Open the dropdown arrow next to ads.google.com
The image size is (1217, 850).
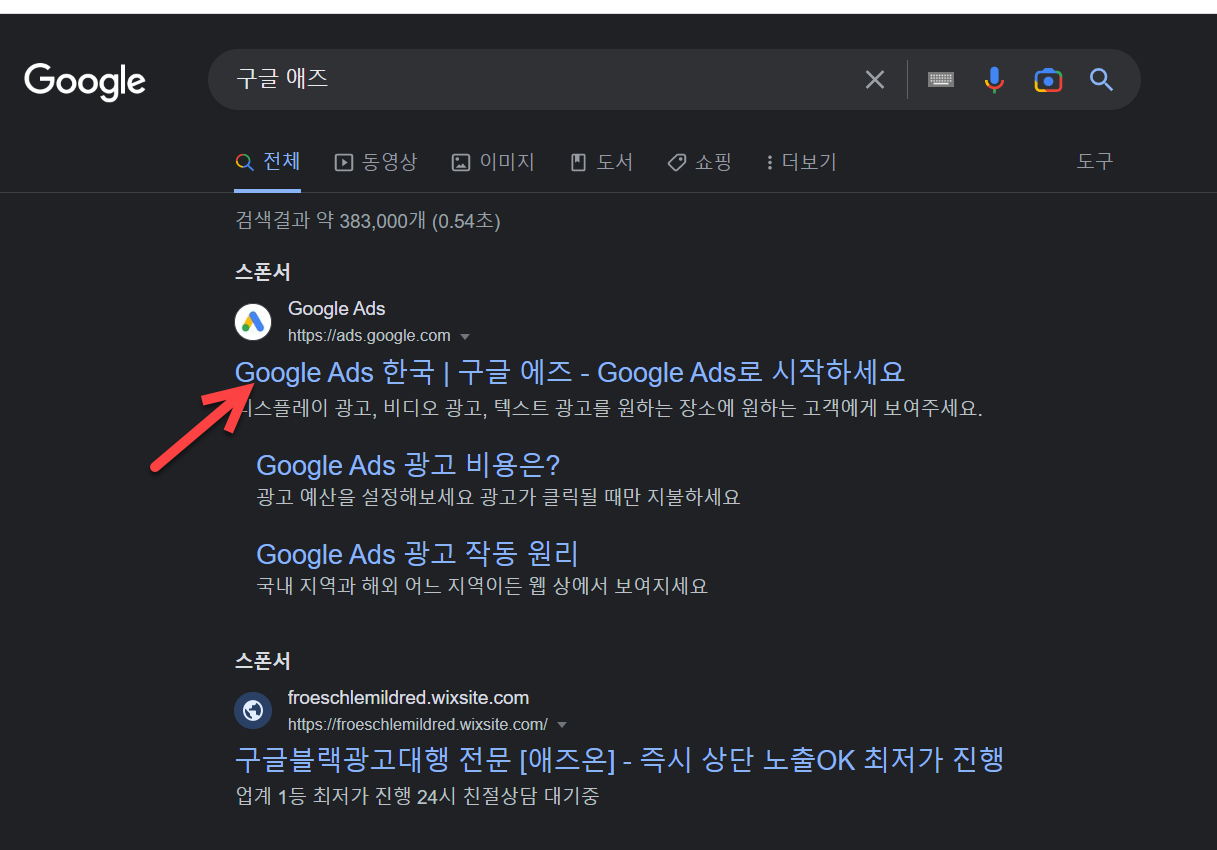tap(466, 336)
